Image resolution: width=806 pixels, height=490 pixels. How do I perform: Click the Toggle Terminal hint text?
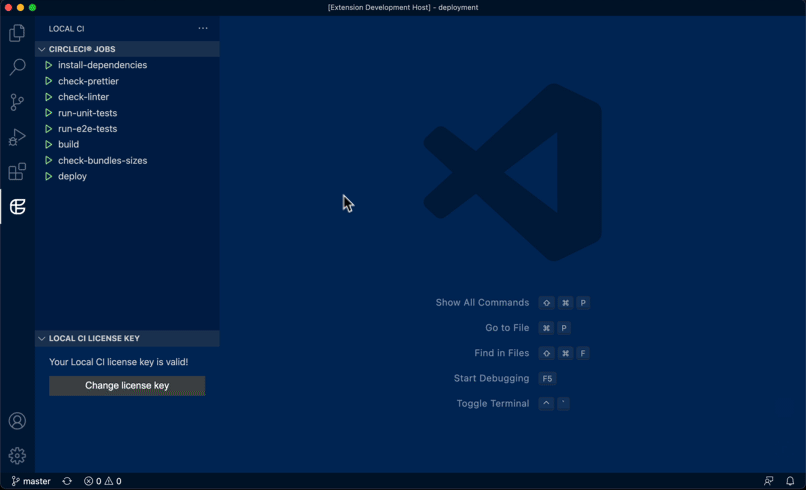493,403
